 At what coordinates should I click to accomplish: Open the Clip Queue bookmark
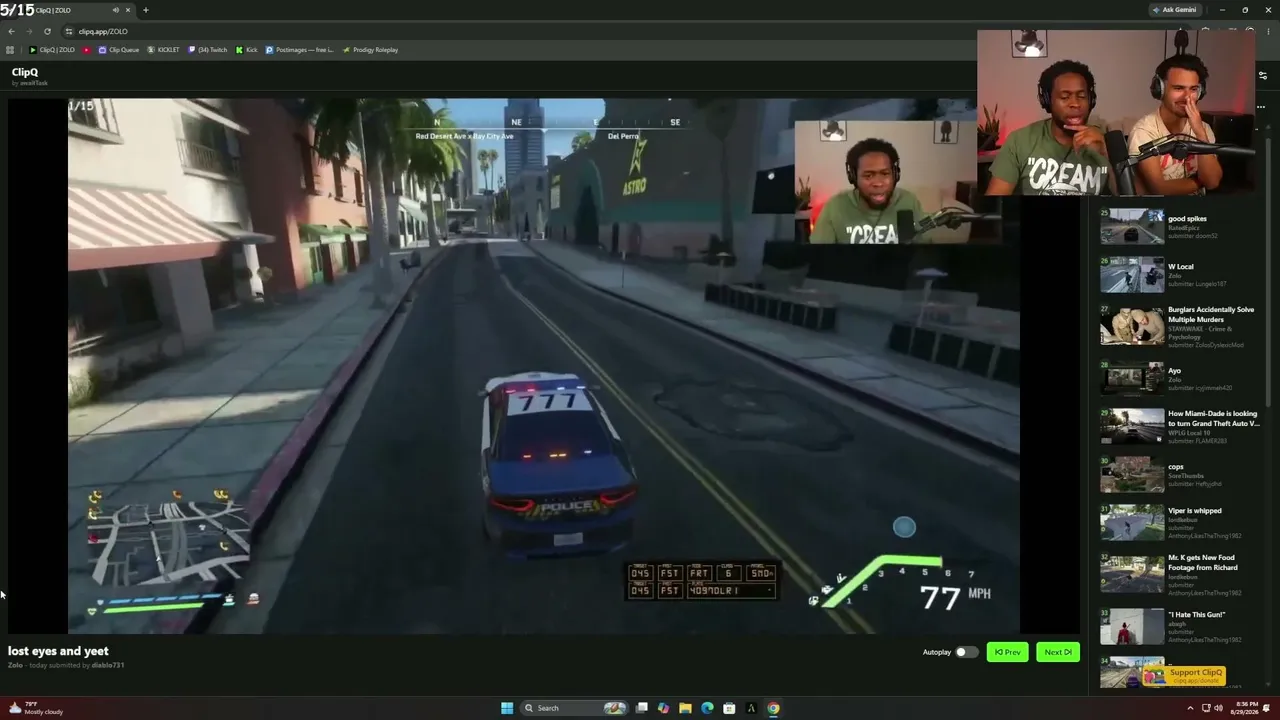(119, 50)
